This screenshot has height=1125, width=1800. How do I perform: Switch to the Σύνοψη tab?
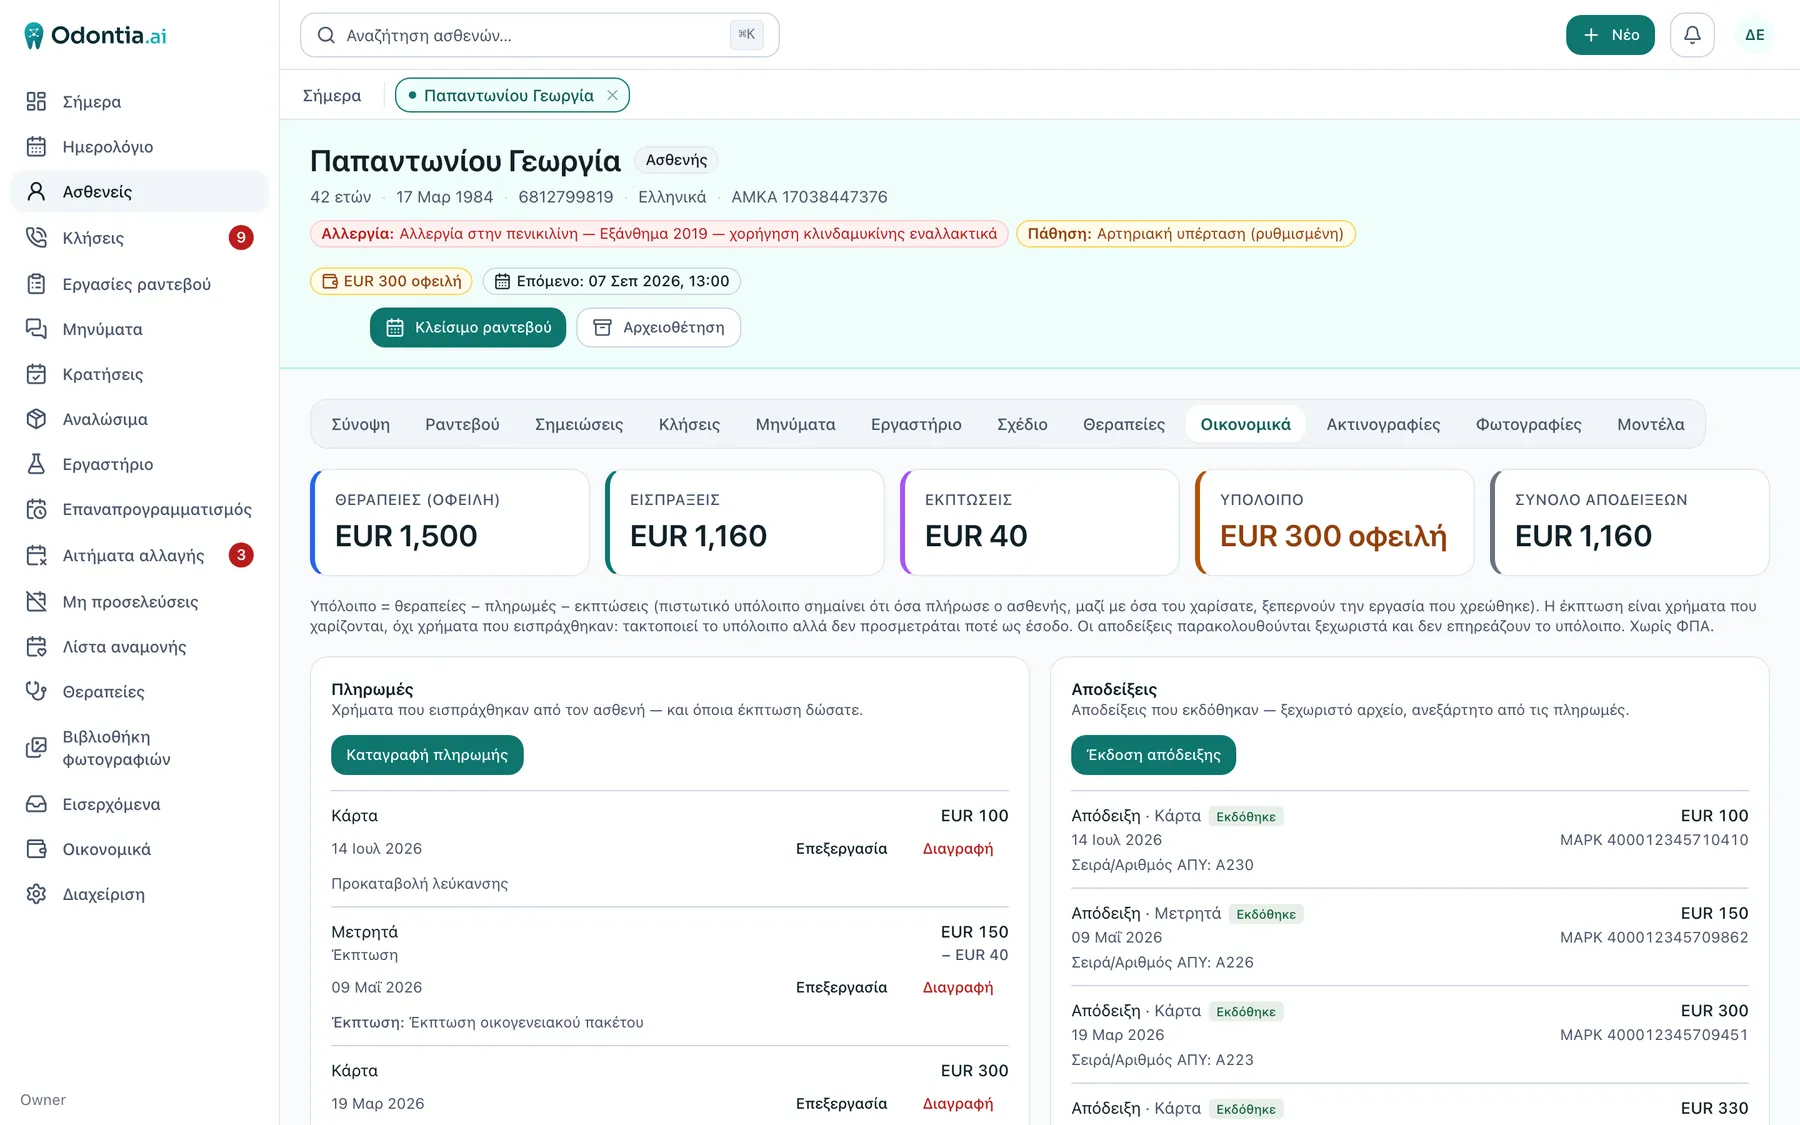click(x=361, y=424)
